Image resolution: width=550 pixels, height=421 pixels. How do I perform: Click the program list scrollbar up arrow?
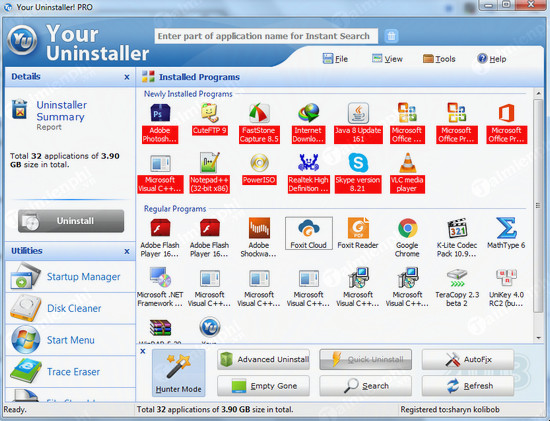coord(538,93)
